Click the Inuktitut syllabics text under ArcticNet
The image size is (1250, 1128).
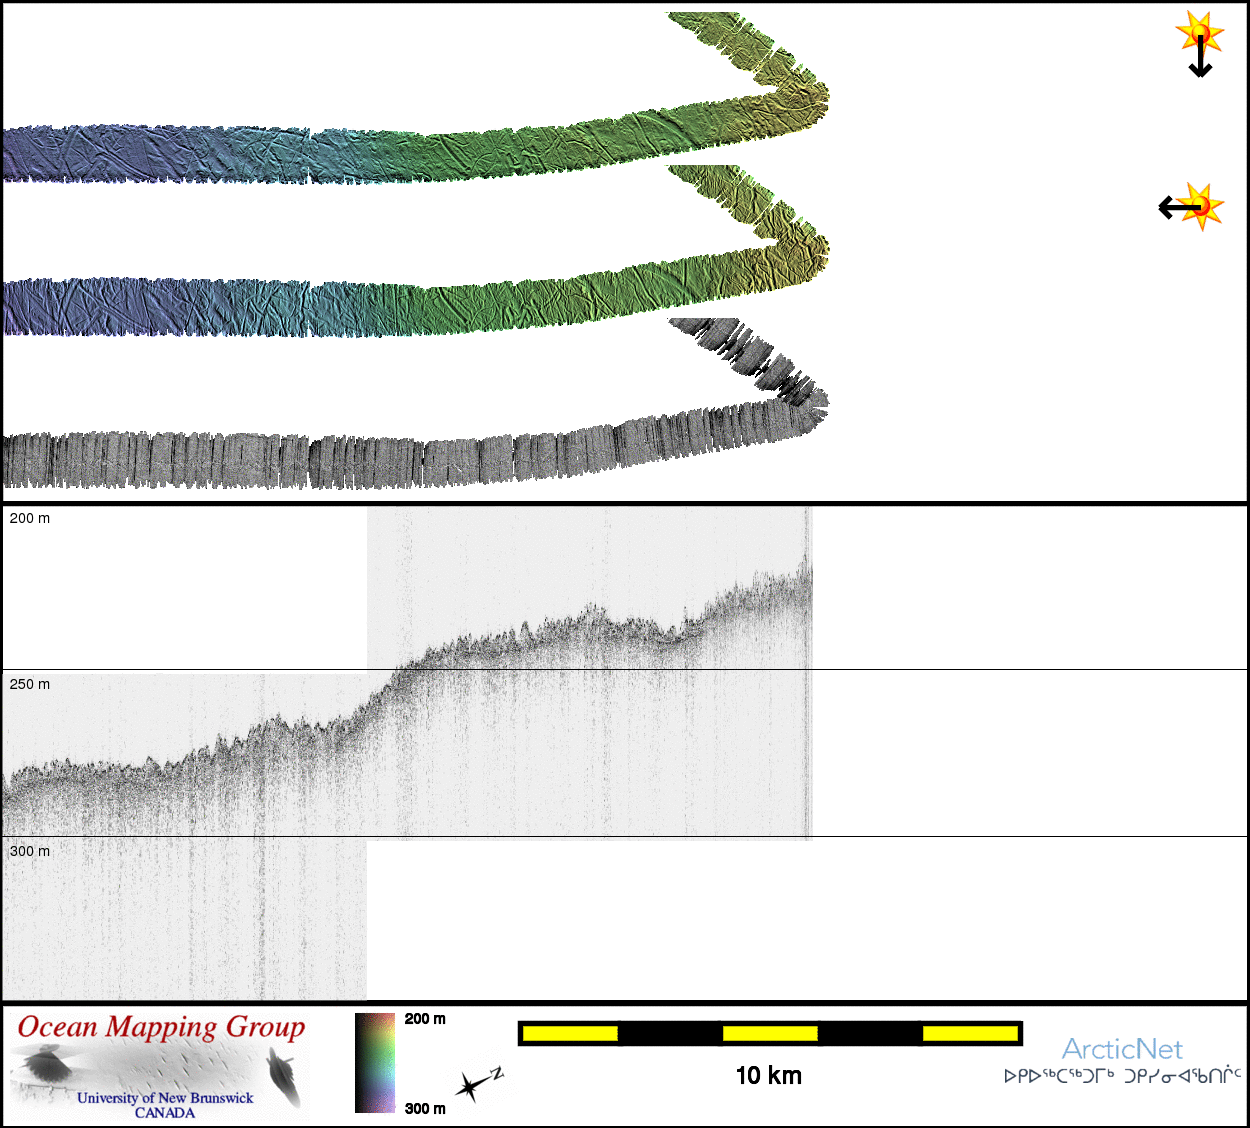click(x=1121, y=1077)
